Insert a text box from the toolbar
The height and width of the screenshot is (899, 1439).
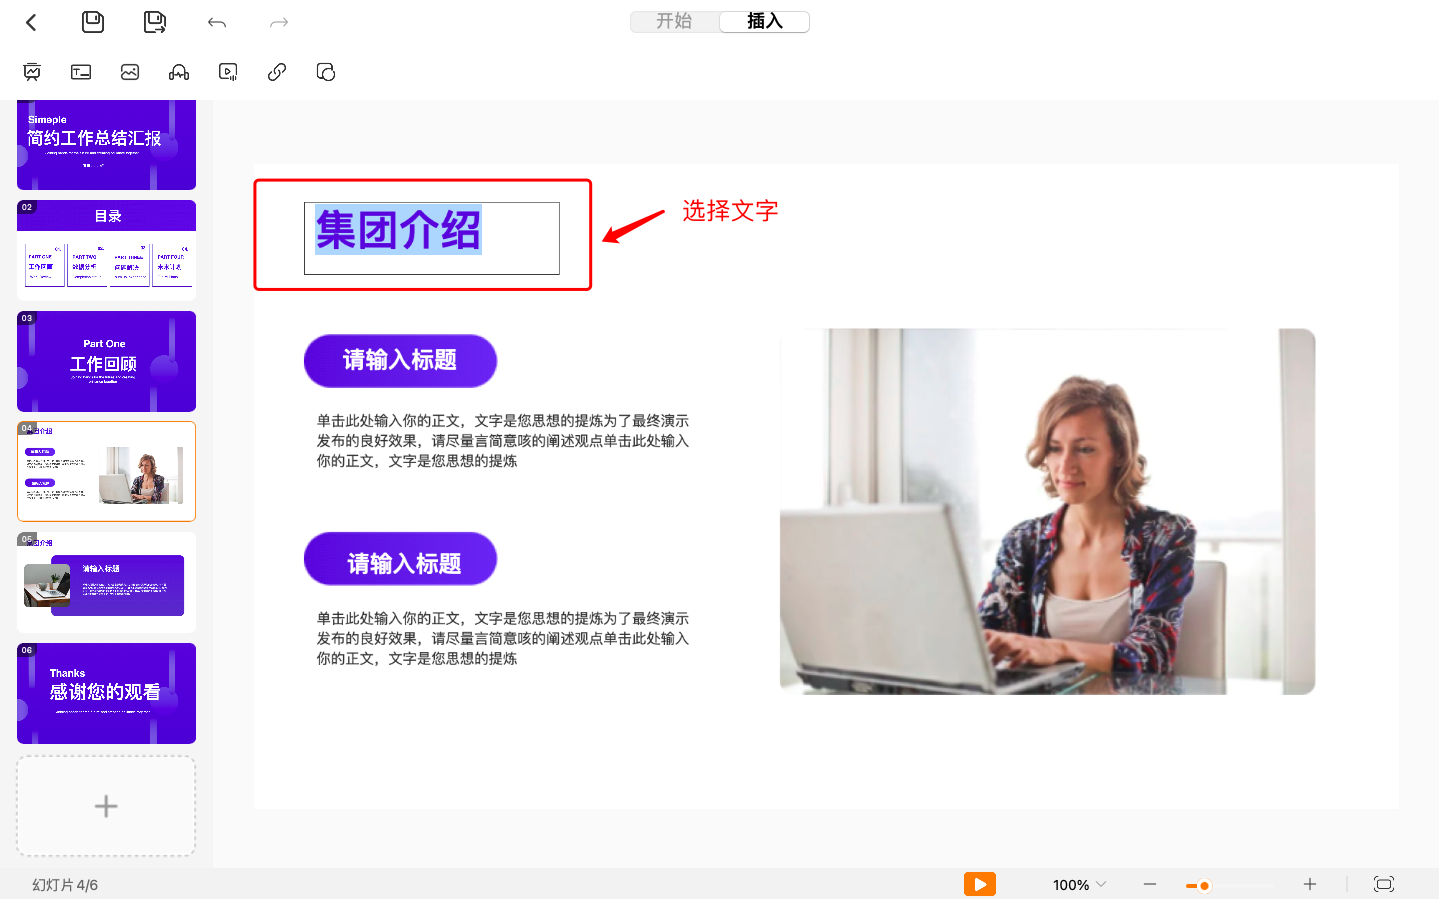click(80, 71)
